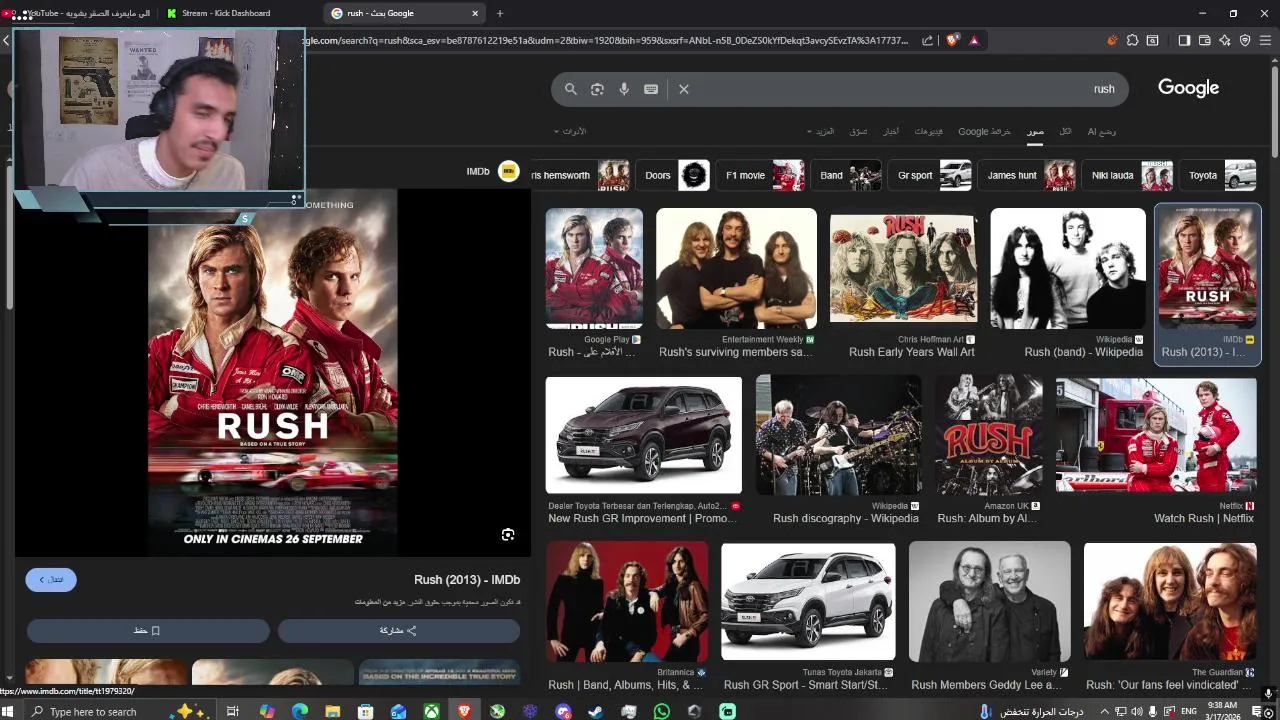Click the Visit (انتقال) button
This screenshot has height=720, width=1280.
click(51, 580)
